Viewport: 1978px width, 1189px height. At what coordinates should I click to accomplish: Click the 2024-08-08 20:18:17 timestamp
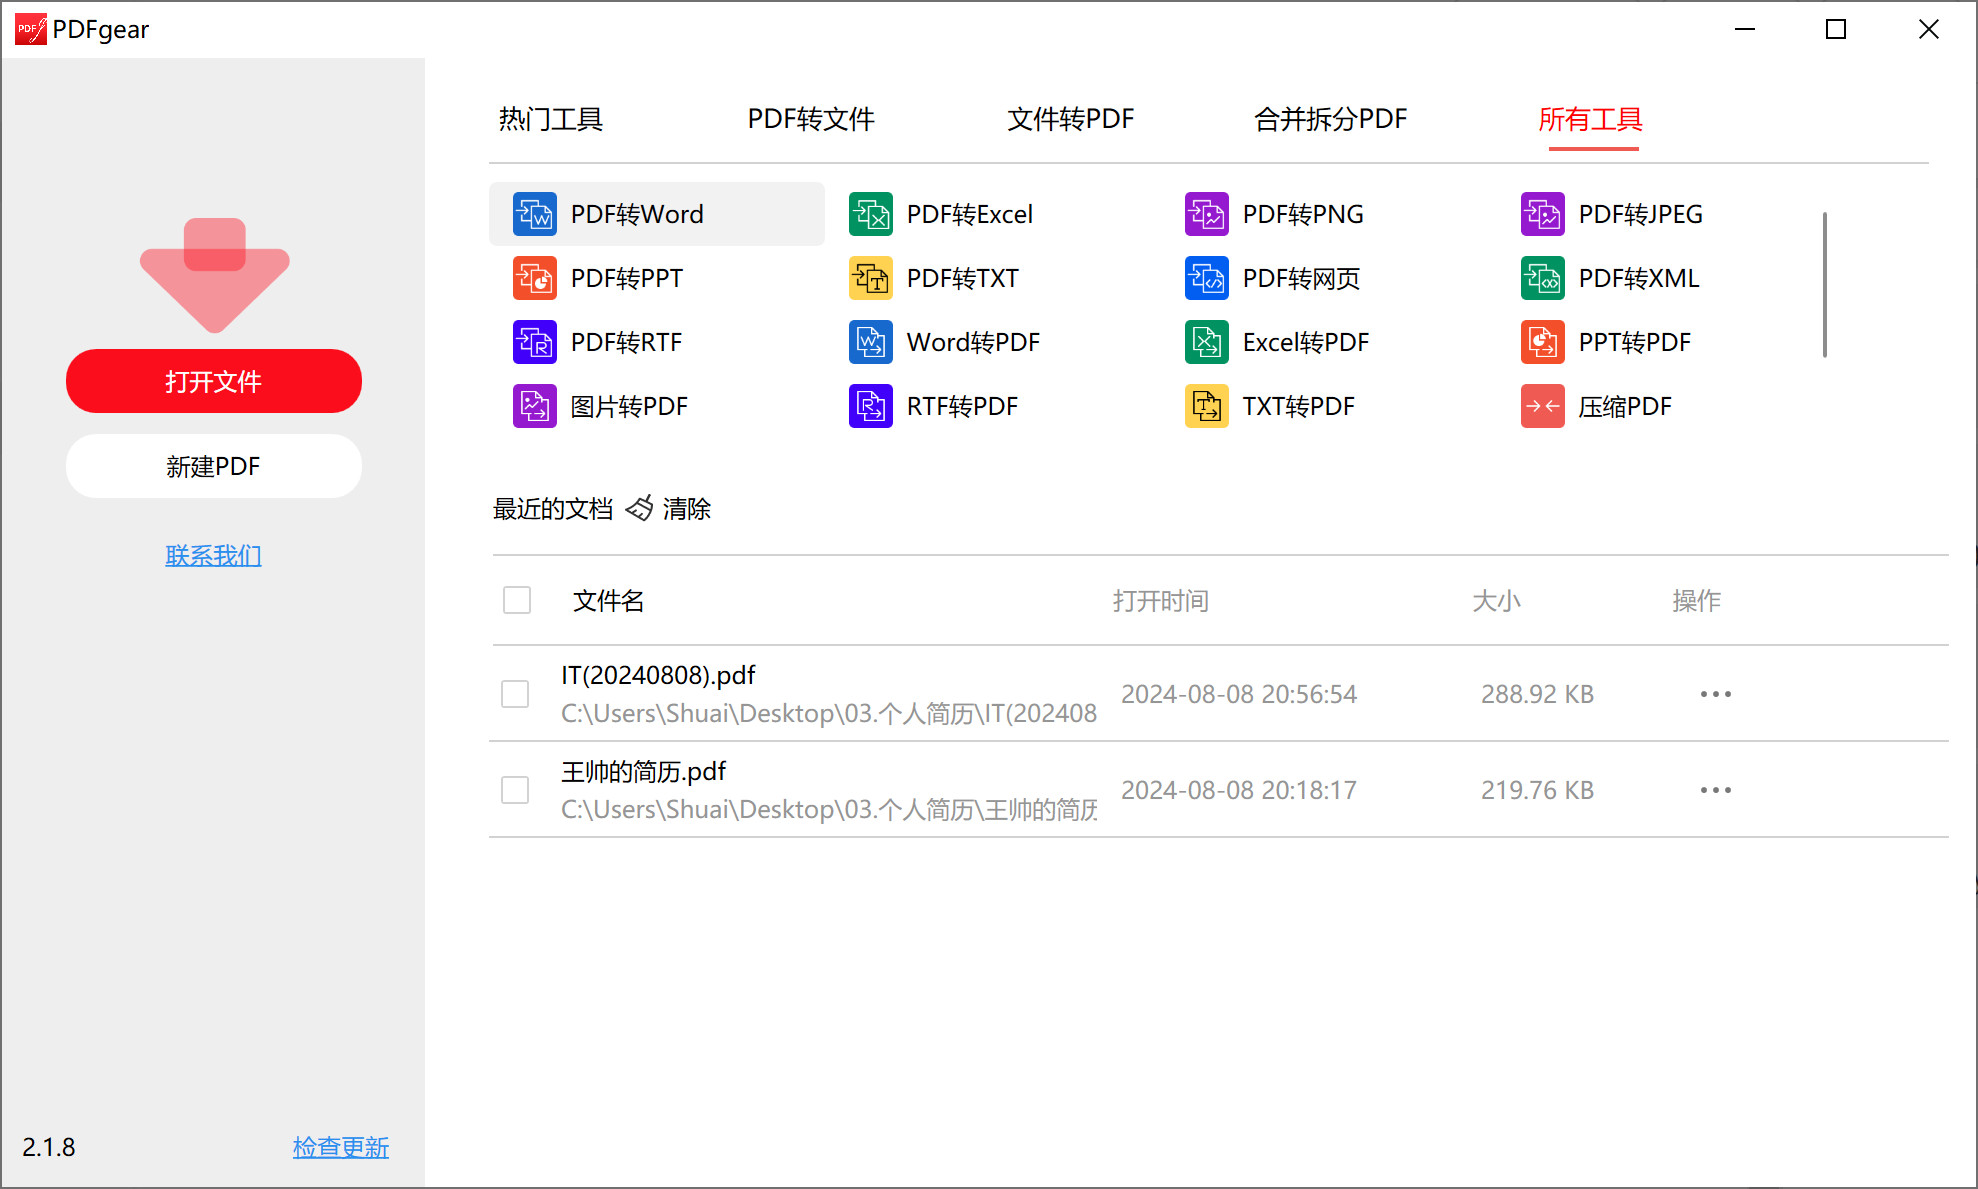(1239, 790)
